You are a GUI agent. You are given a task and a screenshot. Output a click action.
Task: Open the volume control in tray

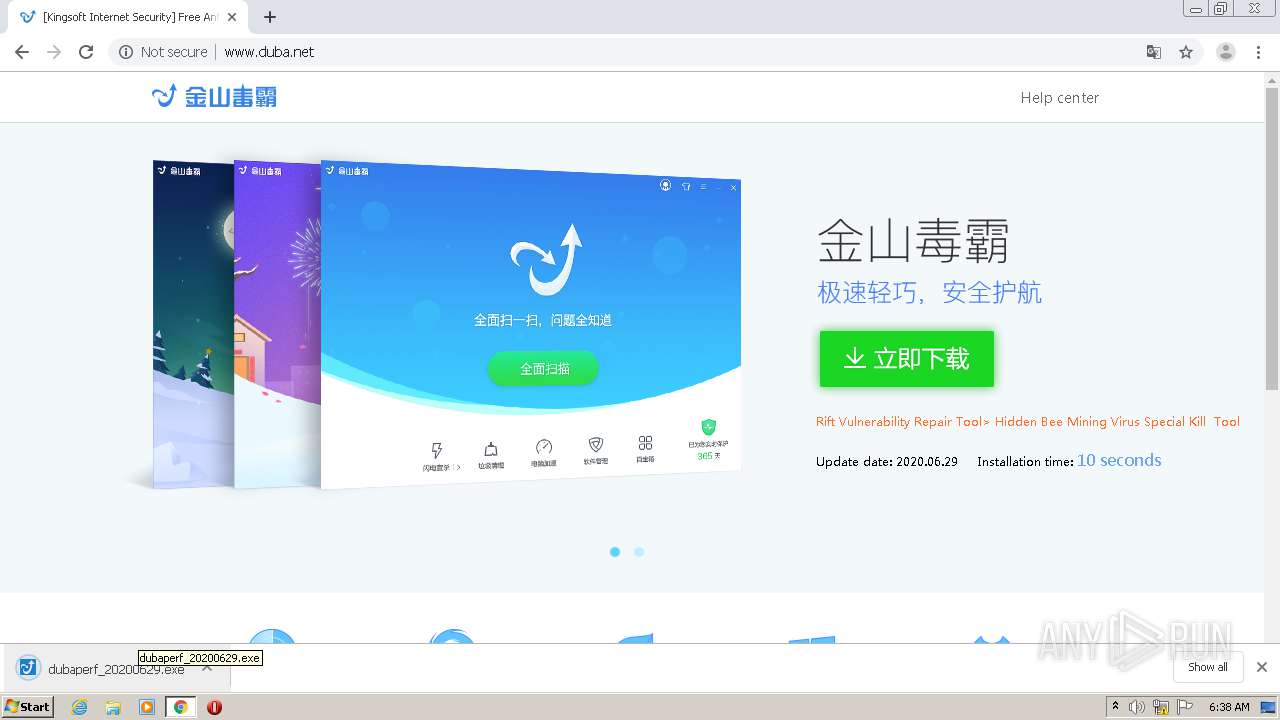coord(1137,707)
